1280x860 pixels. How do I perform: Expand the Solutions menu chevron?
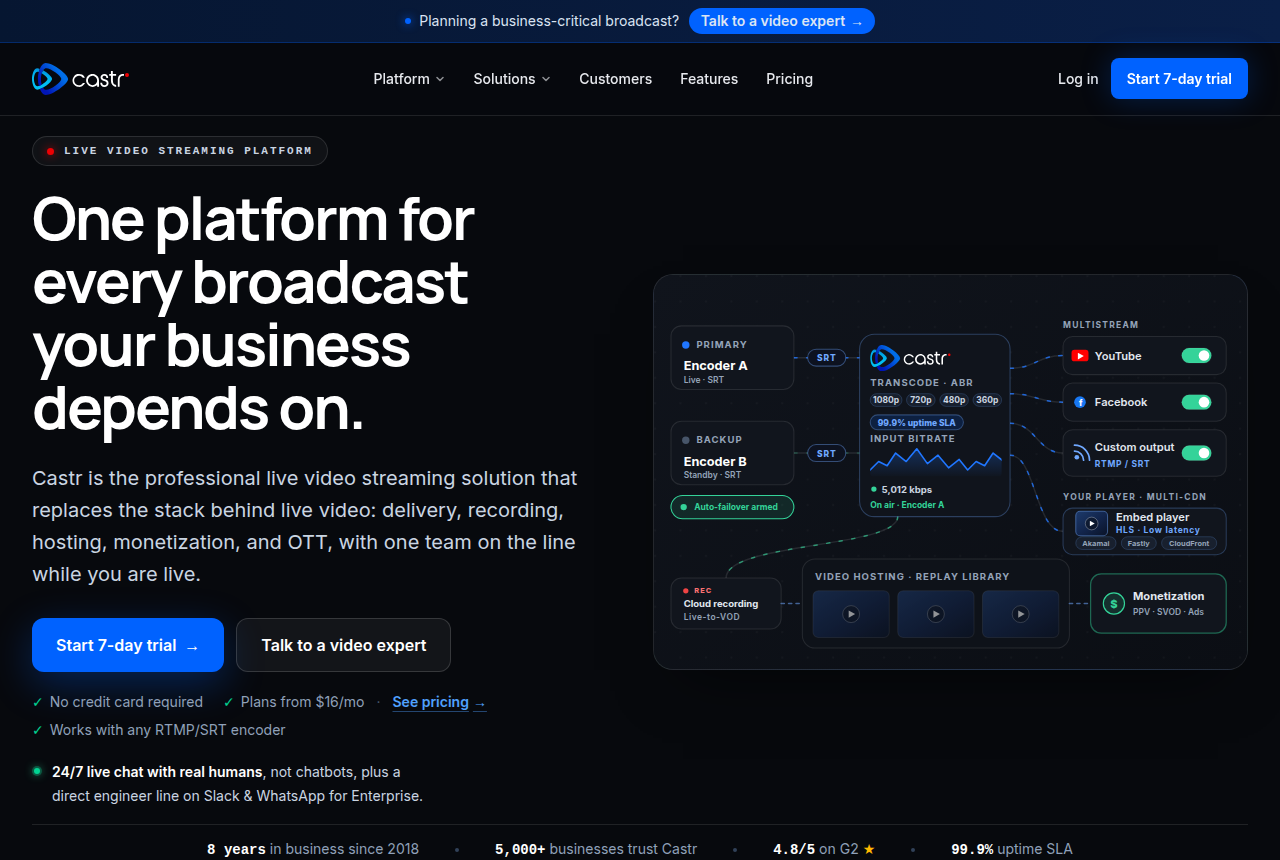point(546,79)
